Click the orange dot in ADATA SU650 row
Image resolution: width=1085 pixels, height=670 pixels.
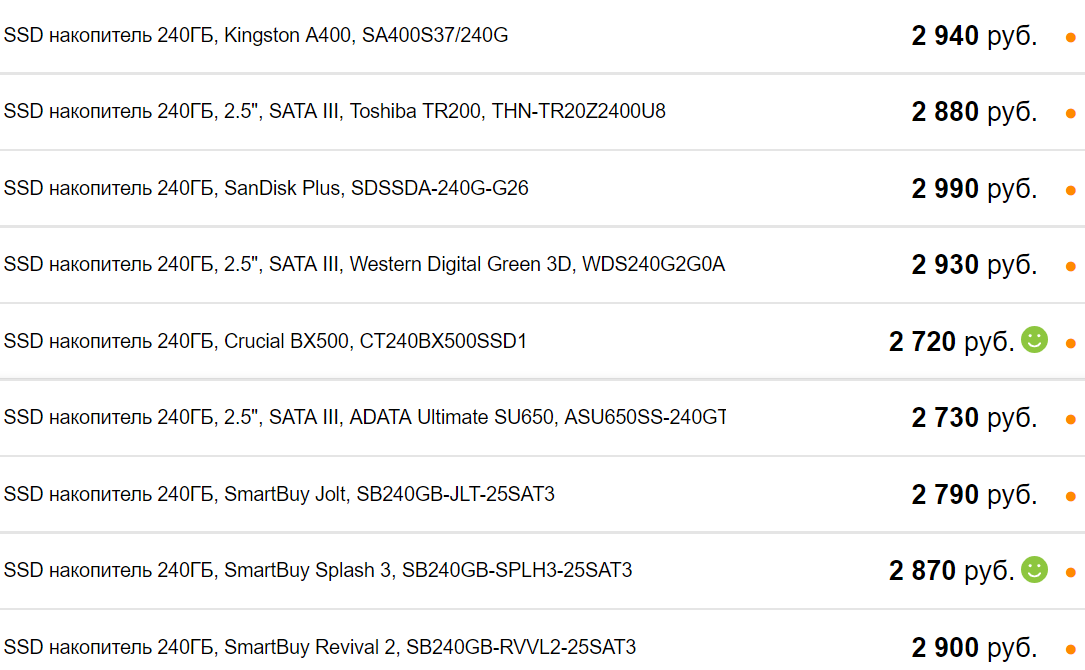pyautogui.click(x=1070, y=419)
